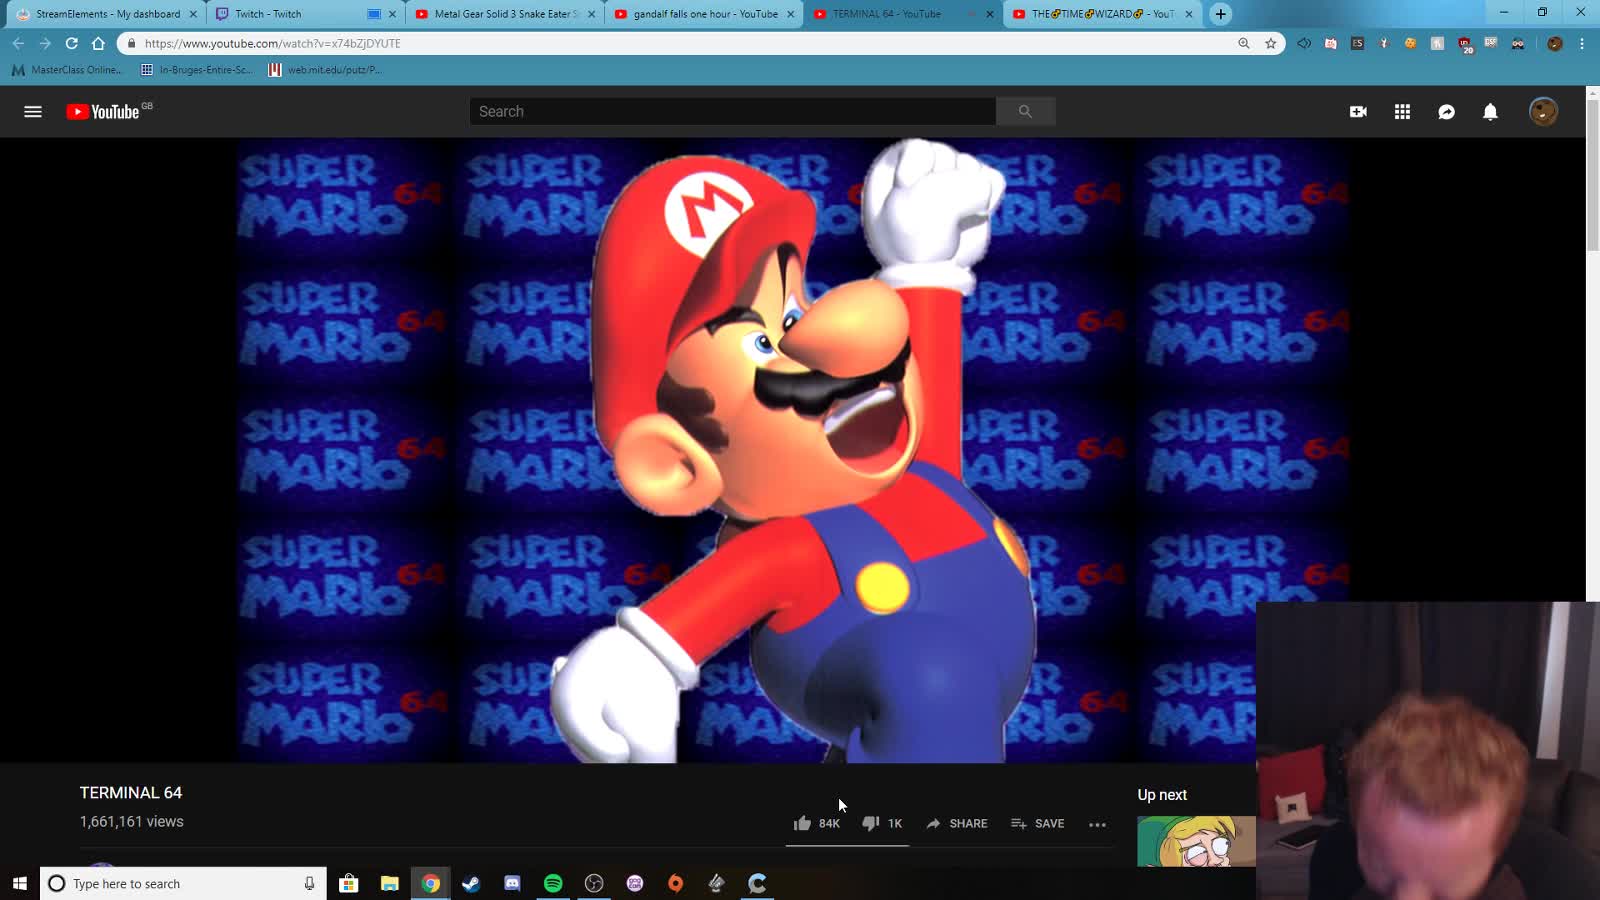The height and width of the screenshot is (900, 1600).
Task: Open a new browser tab
Action: pos(1220,14)
